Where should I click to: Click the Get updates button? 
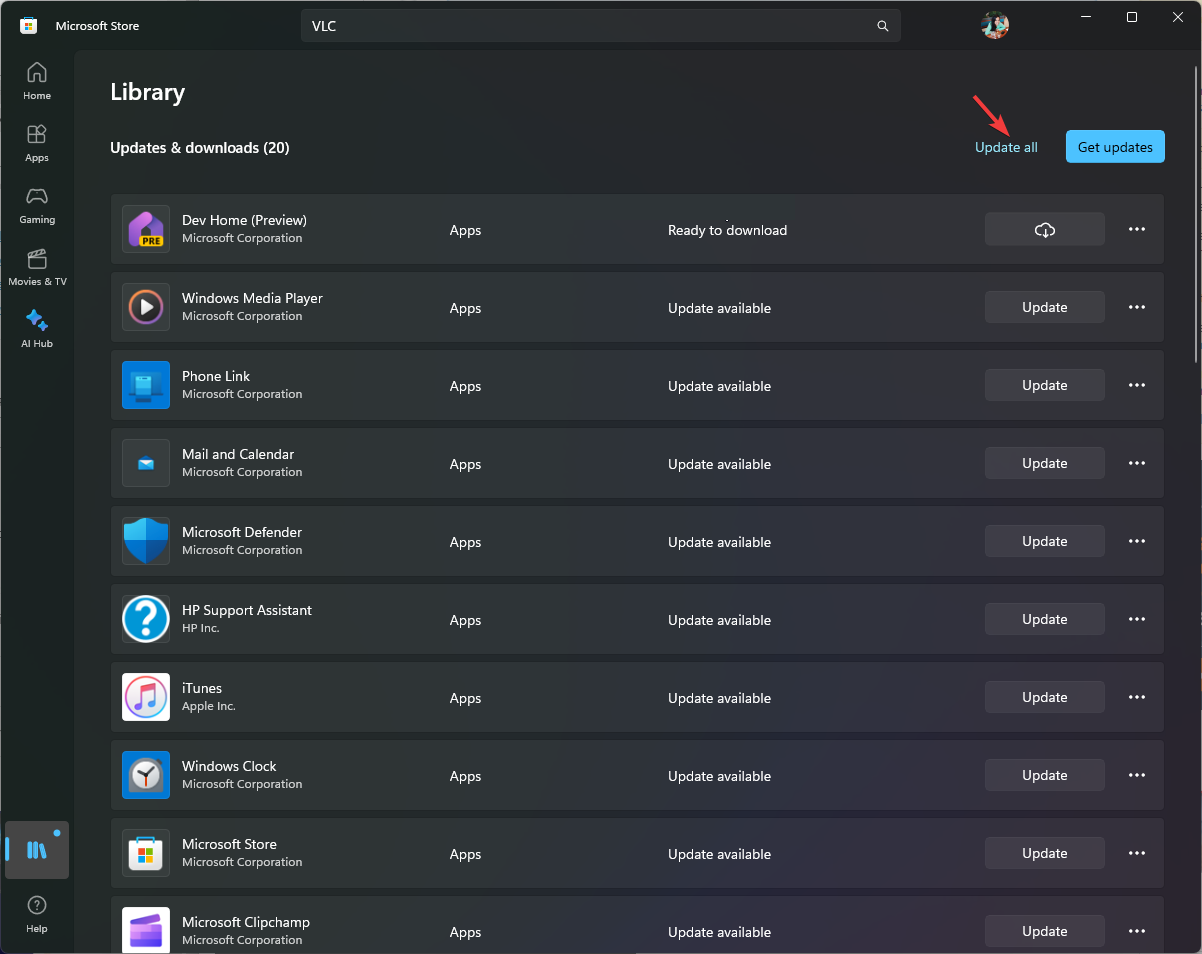tap(1115, 147)
